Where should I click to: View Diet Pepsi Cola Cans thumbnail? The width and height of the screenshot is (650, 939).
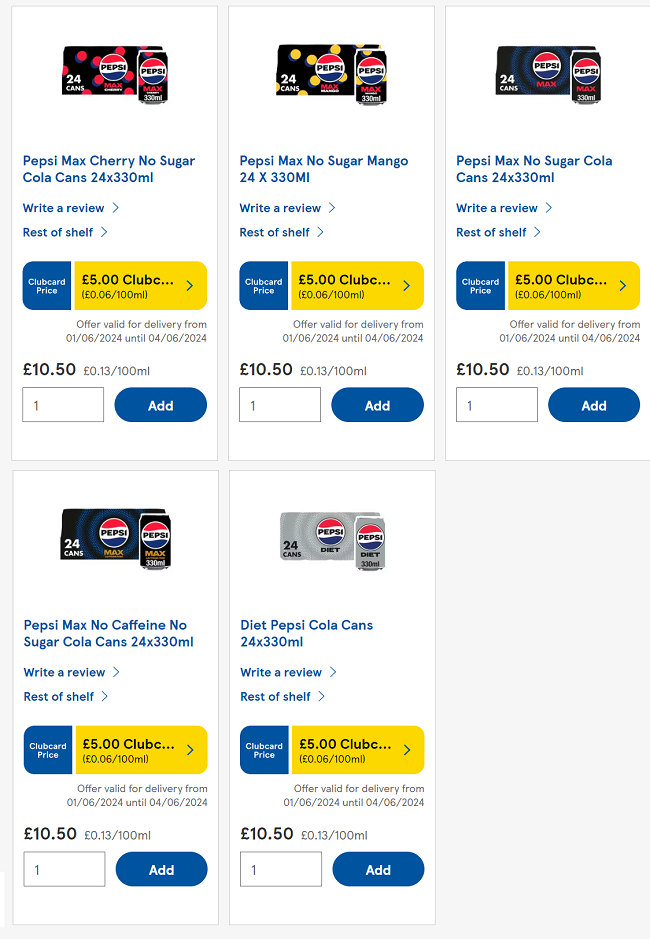pos(332,538)
